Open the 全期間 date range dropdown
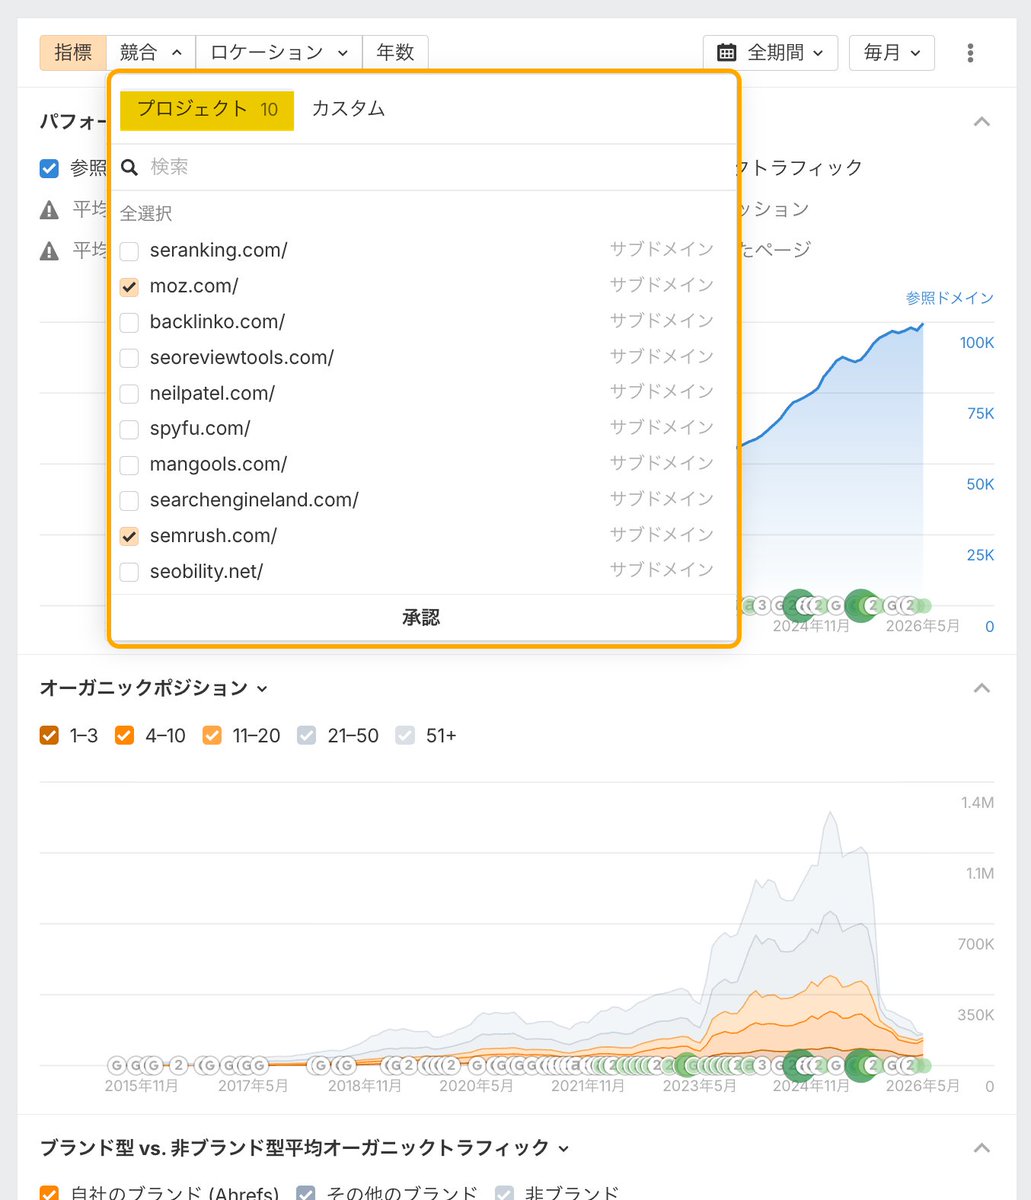The height and width of the screenshot is (1200, 1031). point(770,53)
